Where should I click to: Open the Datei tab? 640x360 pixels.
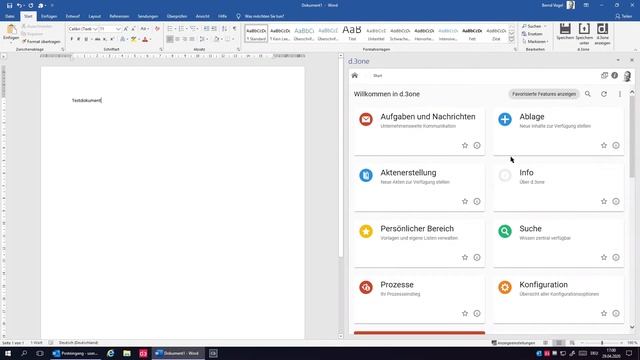(x=10, y=16)
